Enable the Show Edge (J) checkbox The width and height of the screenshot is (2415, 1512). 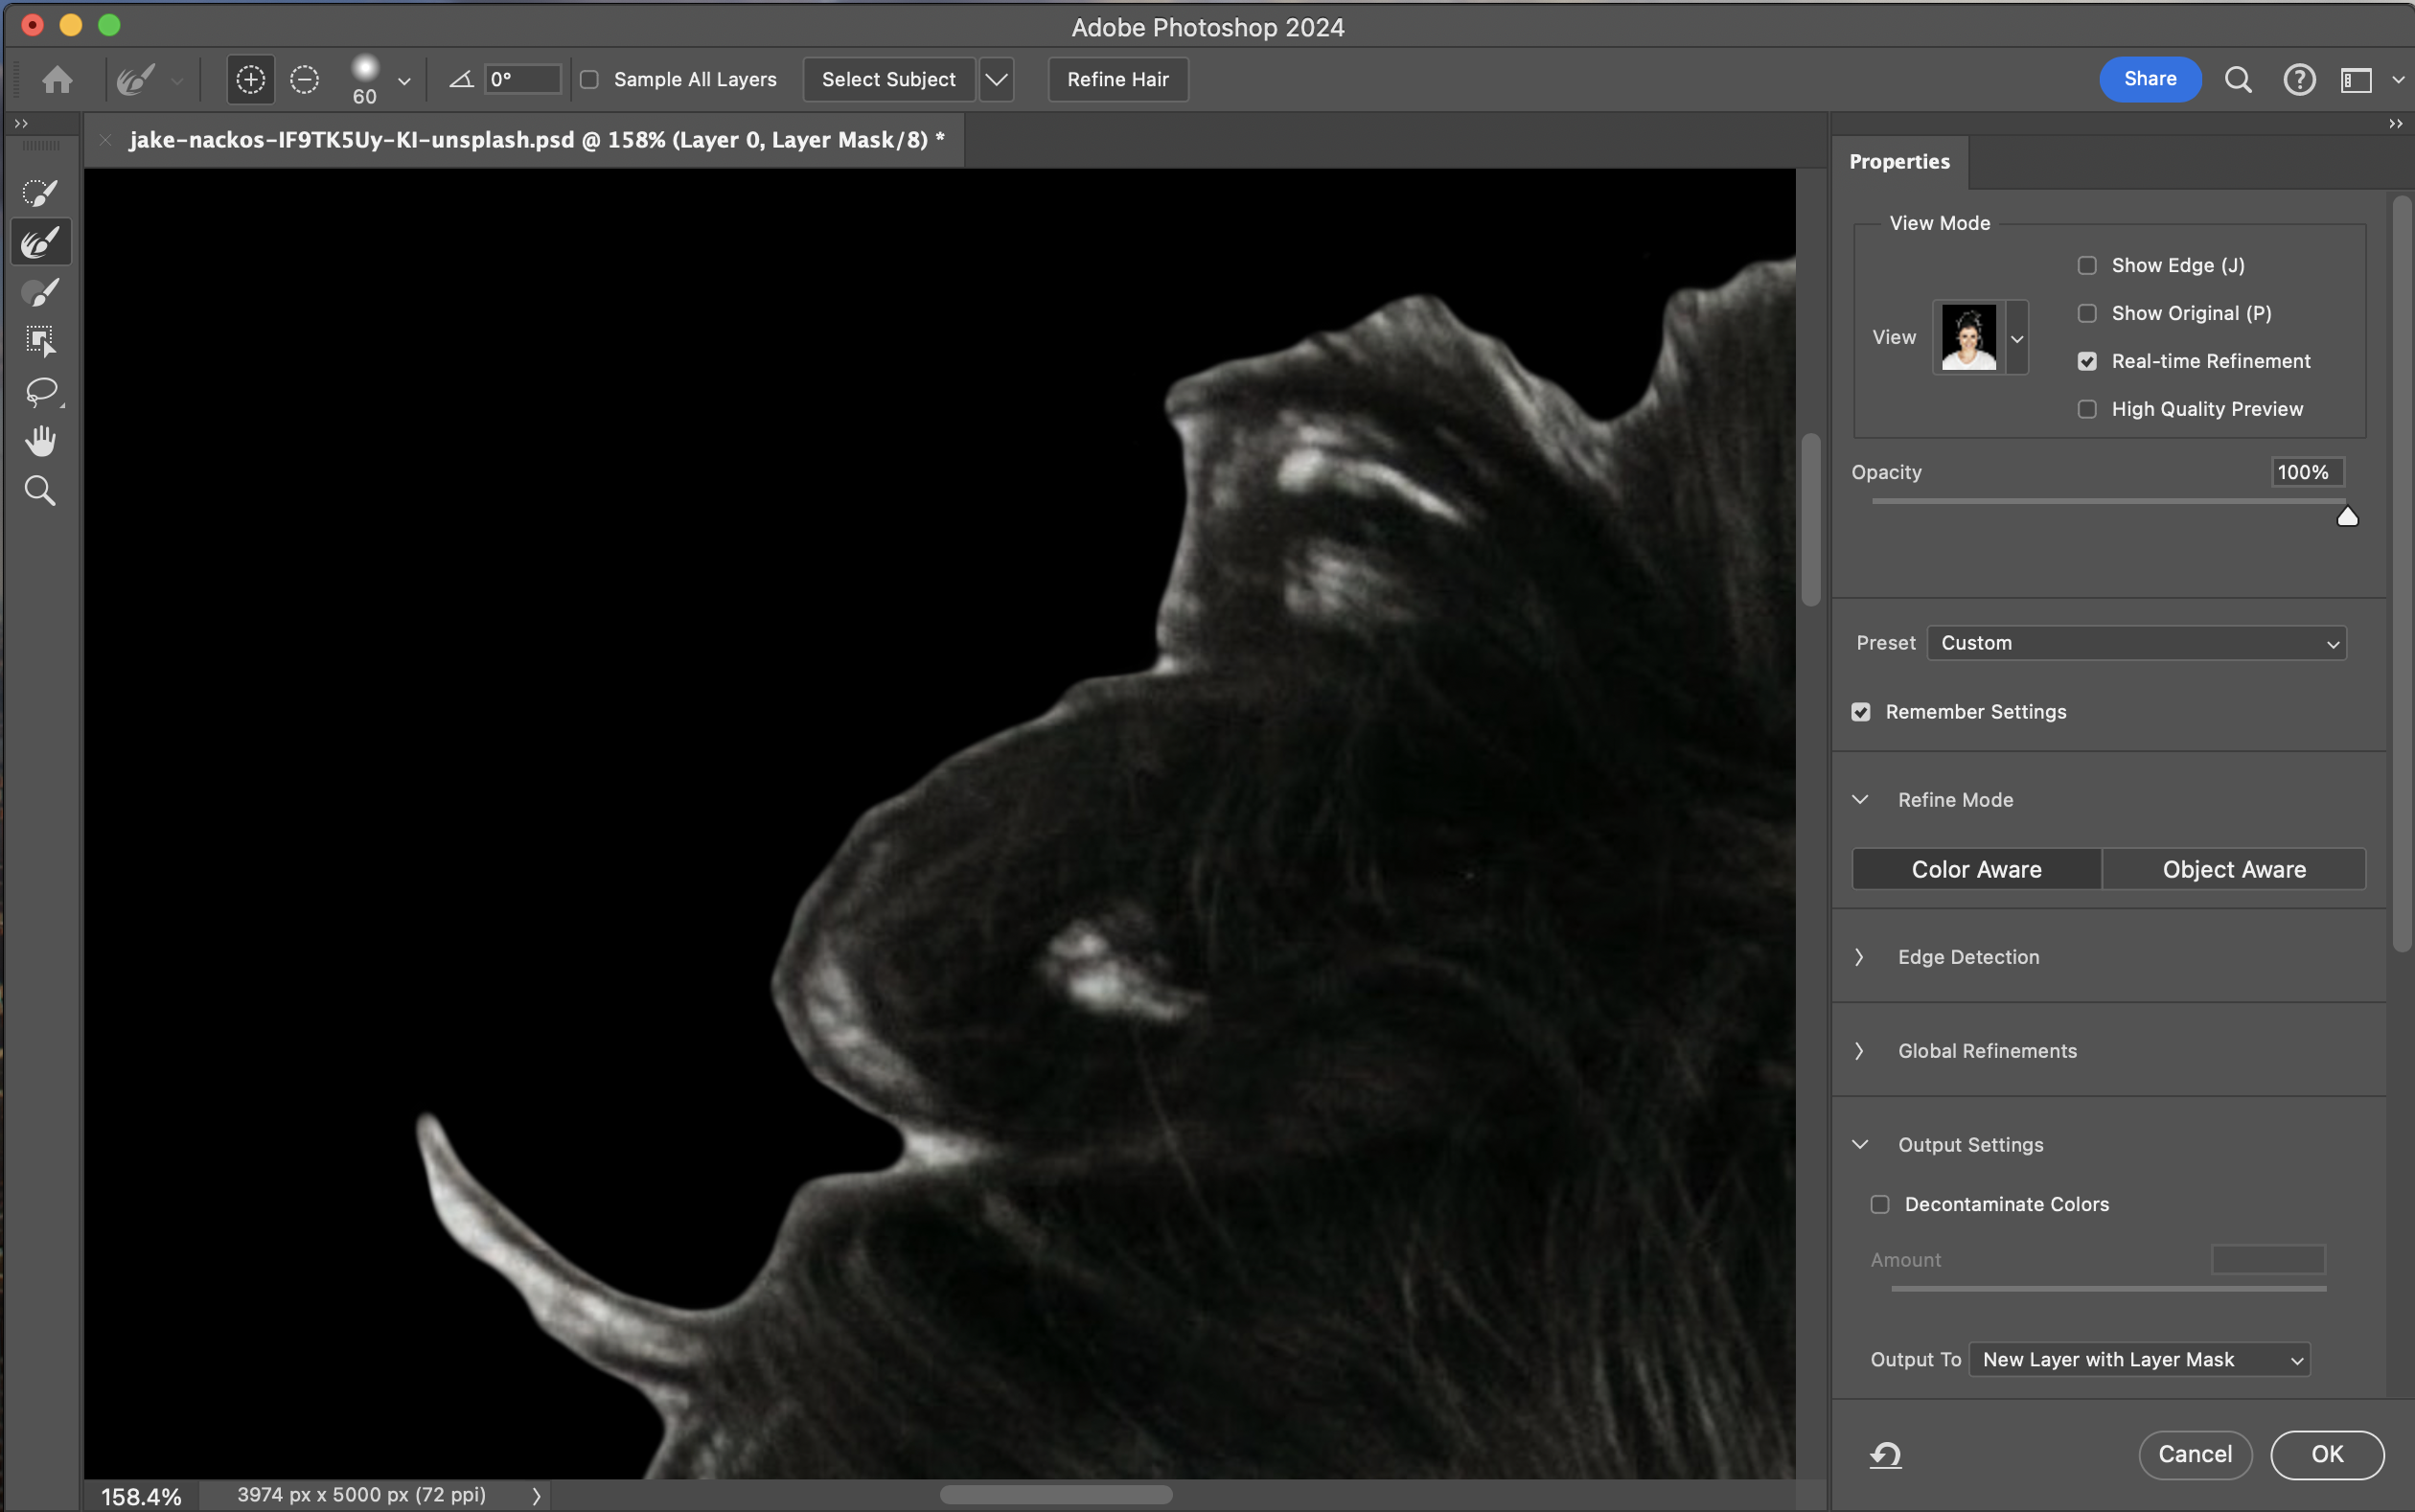pyautogui.click(x=2087, y=266)
